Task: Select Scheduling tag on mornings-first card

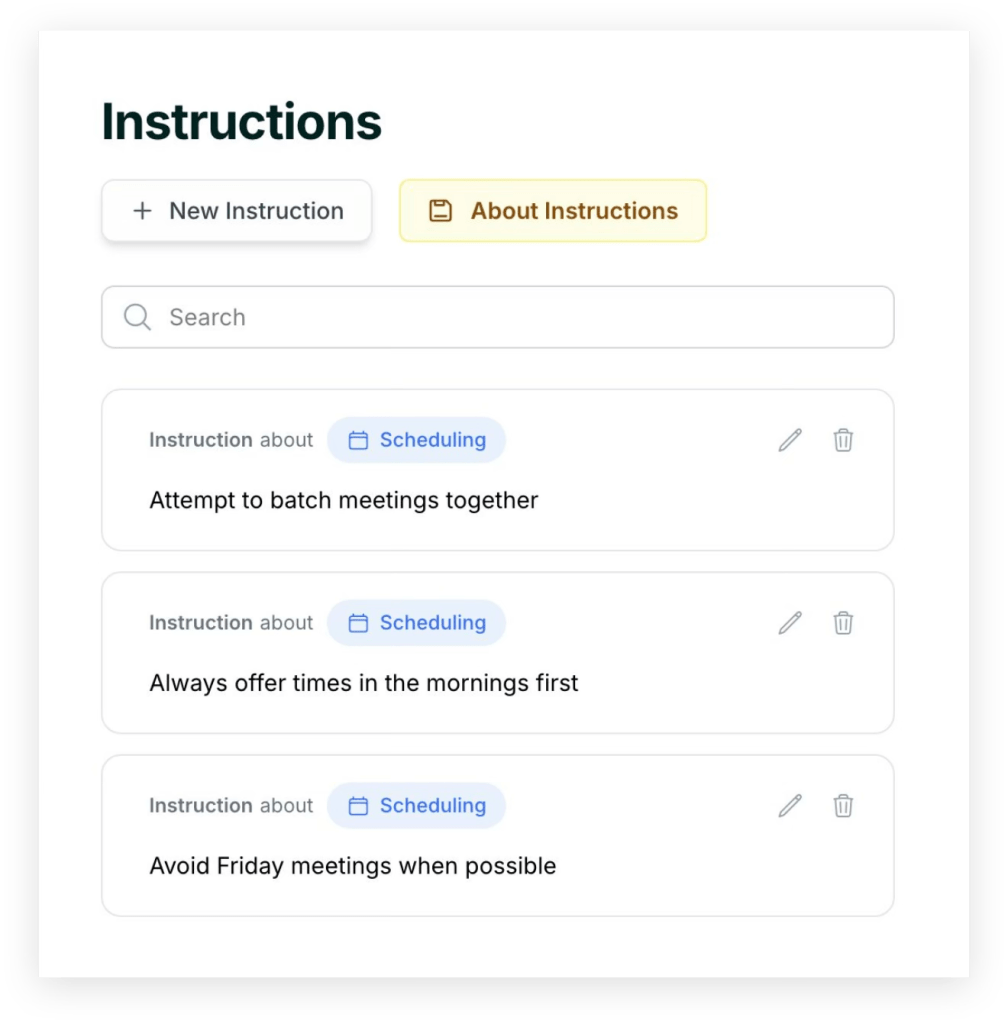Action: point(417,623)
